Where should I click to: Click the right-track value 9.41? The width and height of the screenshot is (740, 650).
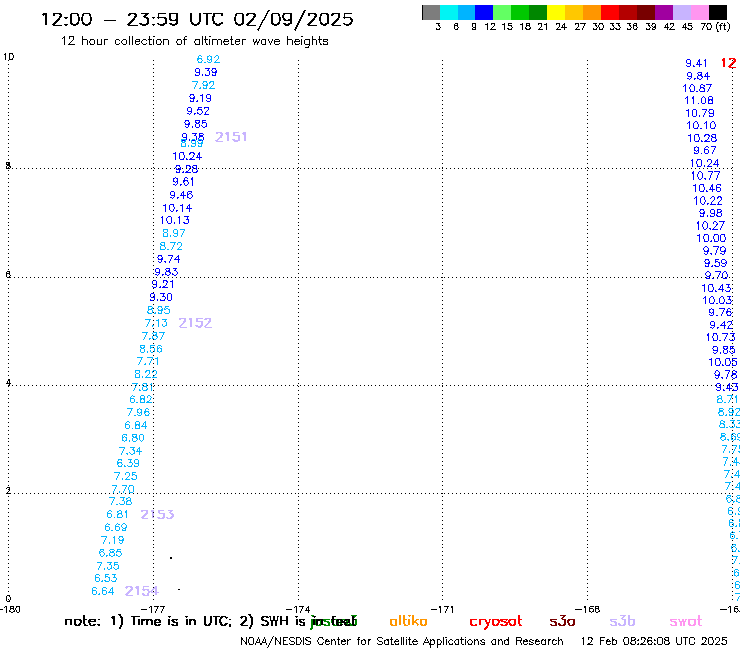(697, 63)
